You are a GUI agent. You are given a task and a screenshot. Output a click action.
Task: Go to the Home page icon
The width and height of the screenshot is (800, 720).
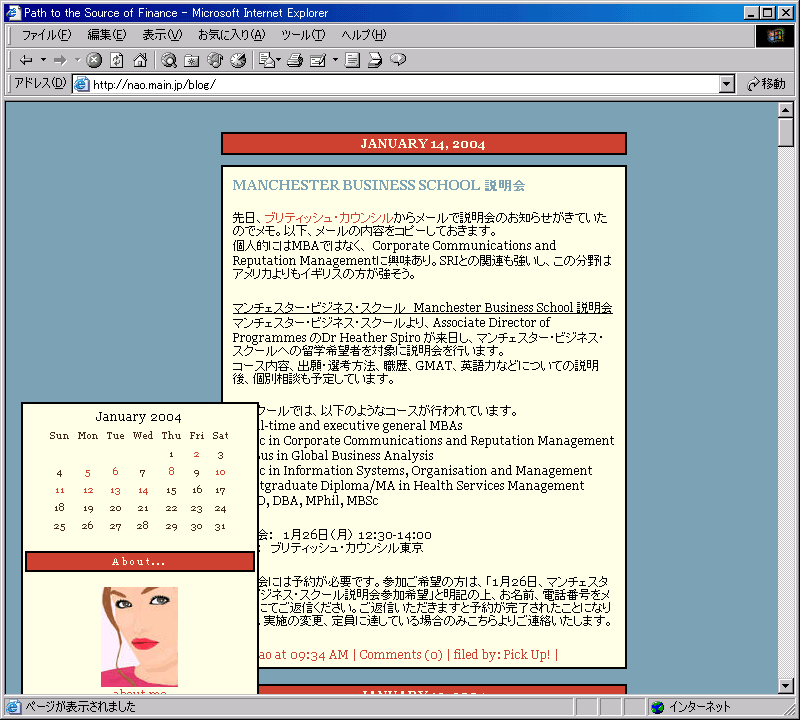[x=140, y=60]
